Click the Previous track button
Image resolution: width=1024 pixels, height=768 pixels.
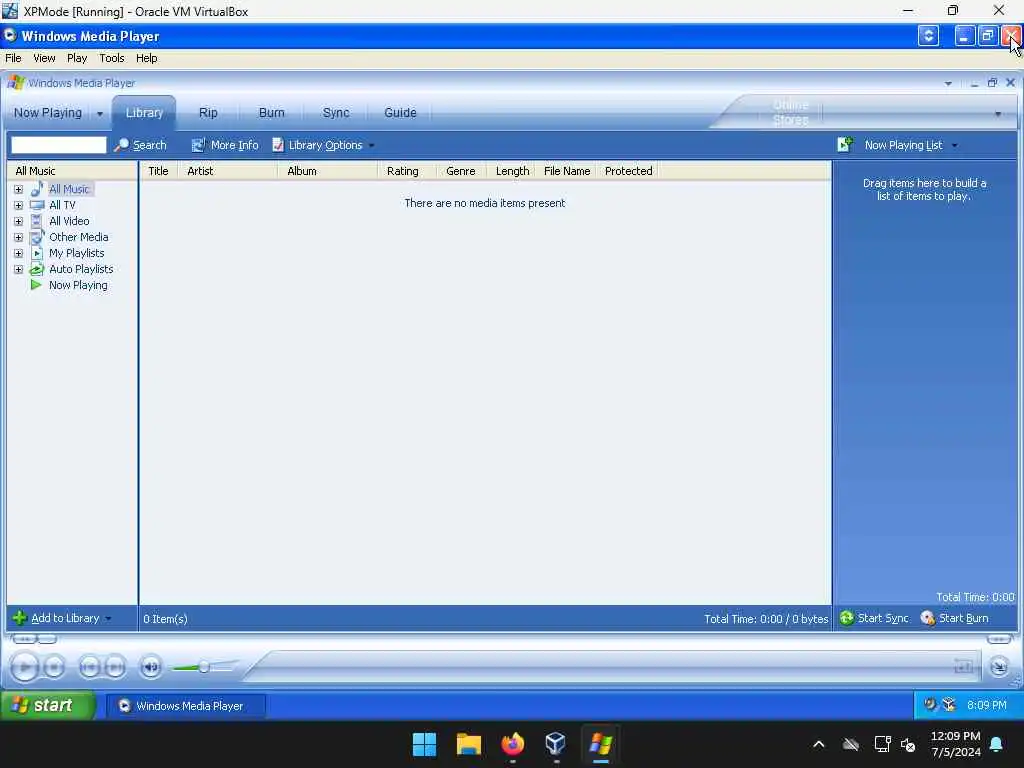[x=89, y=667]
